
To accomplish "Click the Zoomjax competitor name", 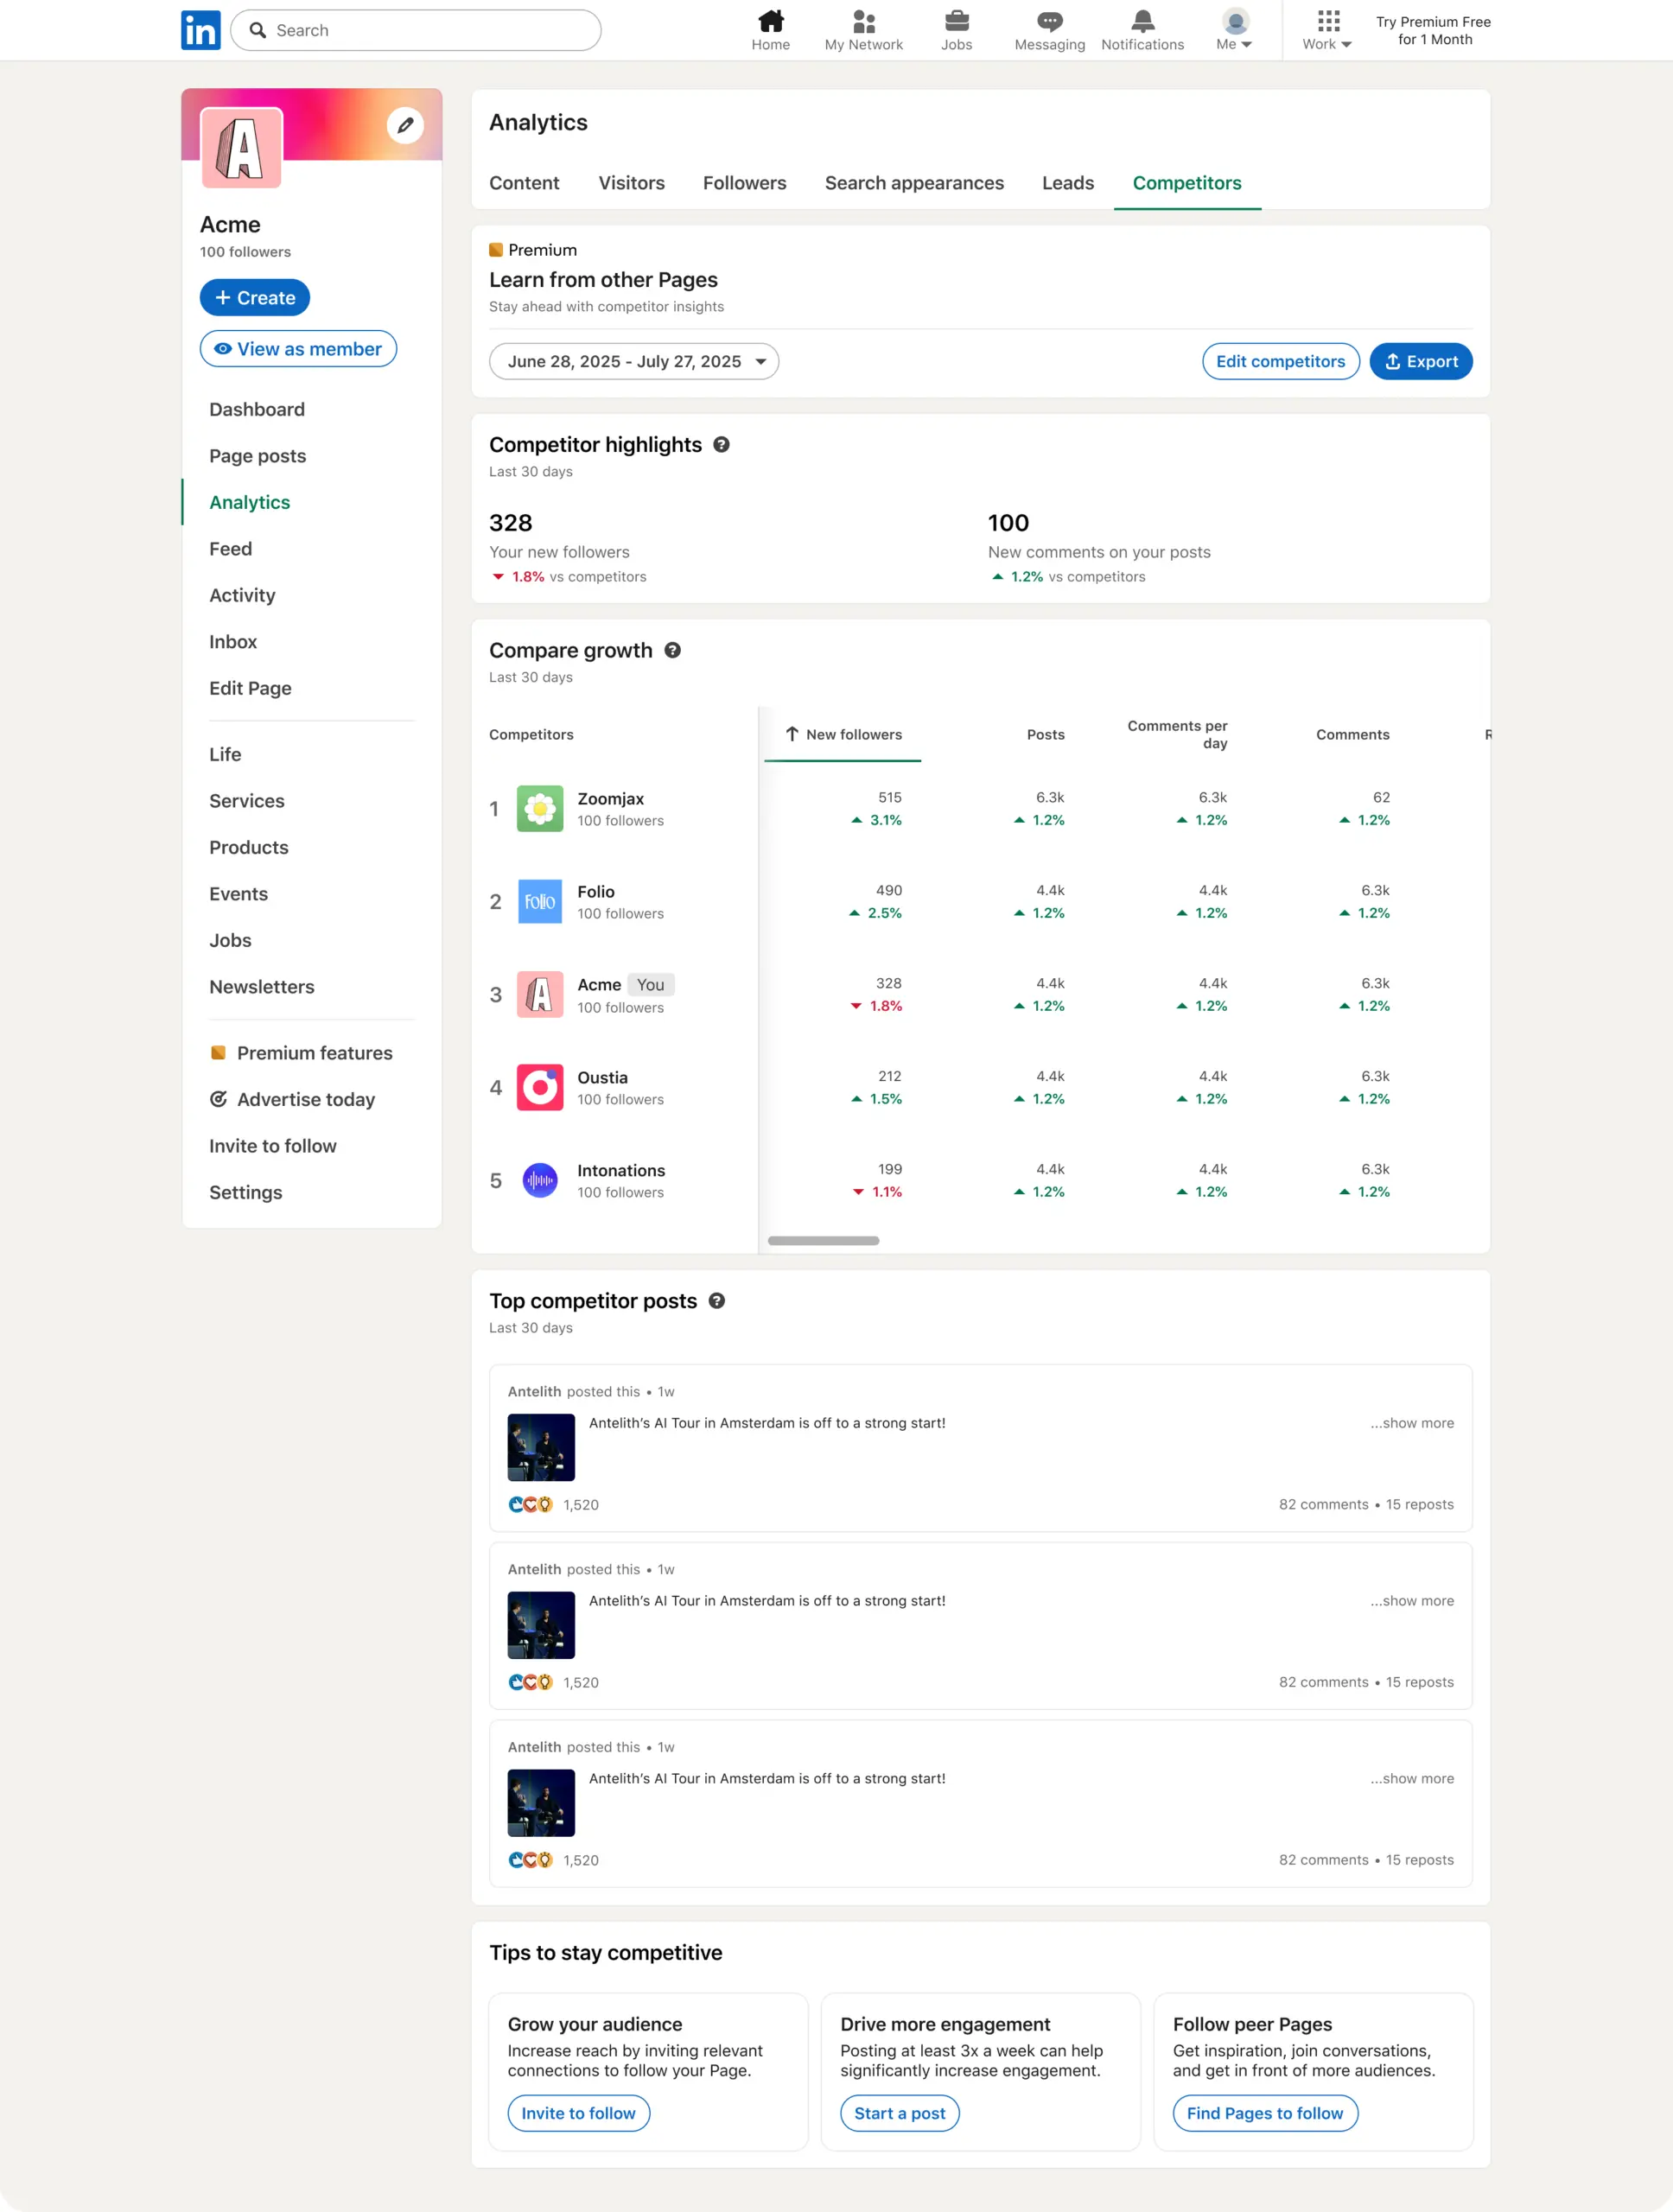I will pyautogui.click(x=610, y=799).
